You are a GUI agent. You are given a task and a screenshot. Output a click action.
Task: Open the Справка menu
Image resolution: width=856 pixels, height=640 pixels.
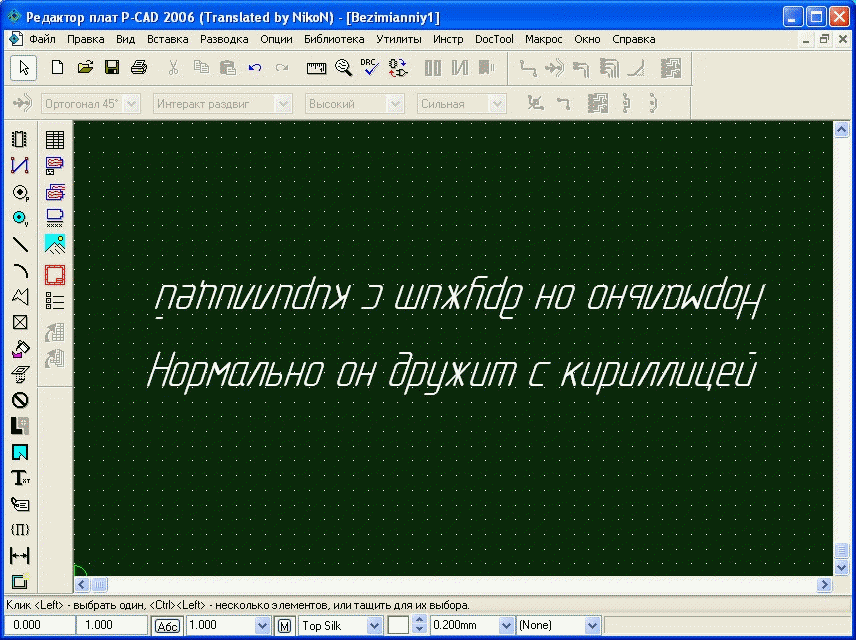coord(634,39)
